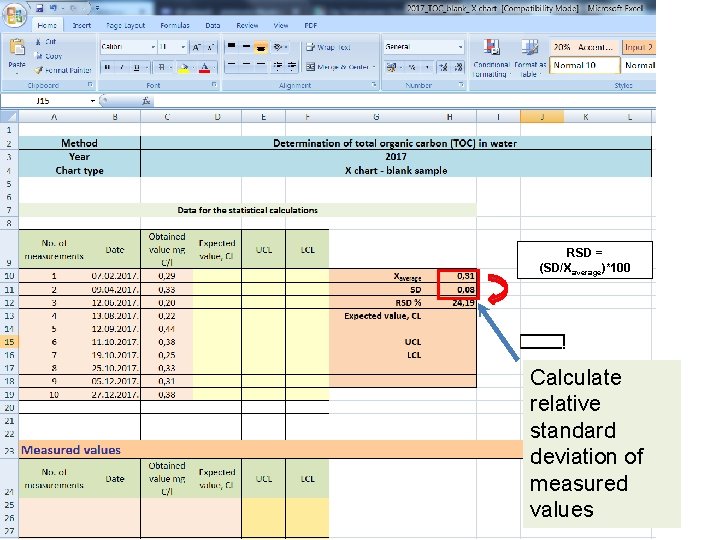Apply the Input 2 cell style
The width and height of the screenshot is (720, 540).
point(638,47)
